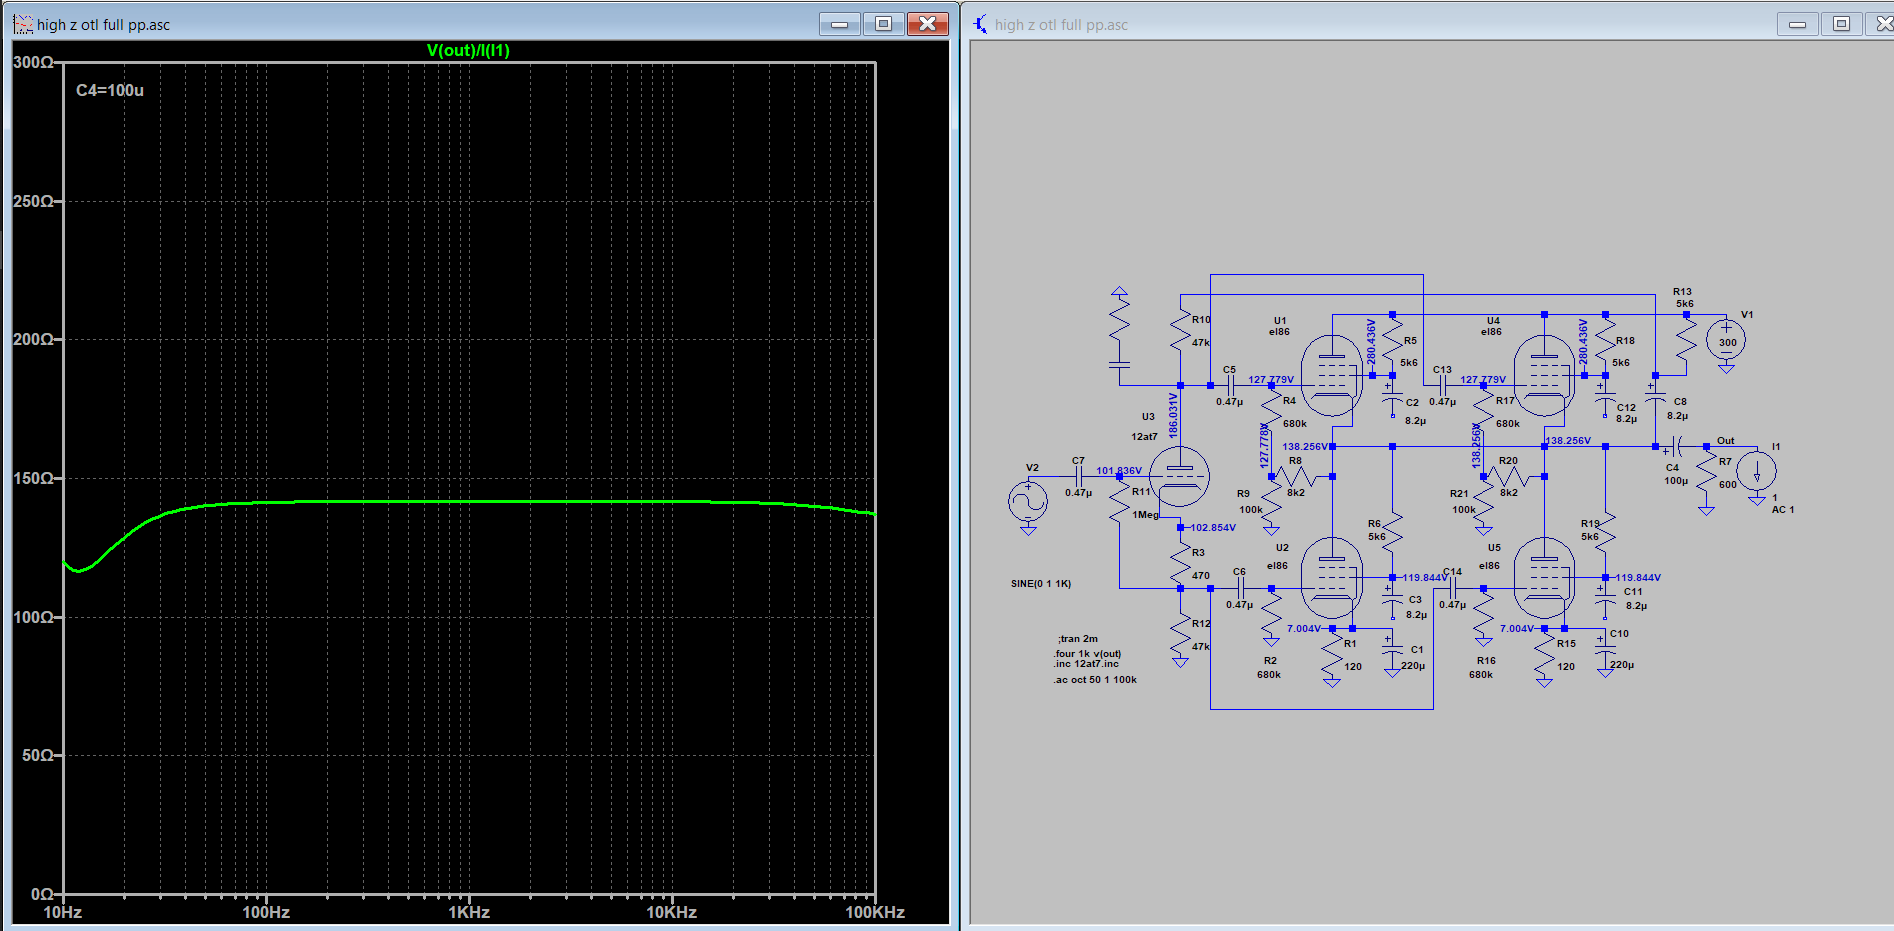
Task: Select resistor R12 47k symbol
Action: (x=1180, y=635)
